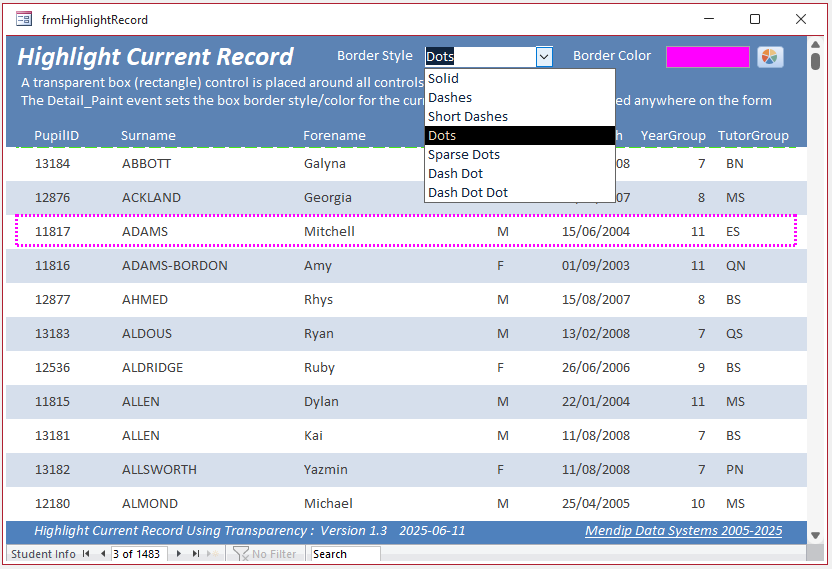Collapse the Border Style dropdown arrow
The width and height of the screenshot is (832, 569).
[x=544, y=57]
